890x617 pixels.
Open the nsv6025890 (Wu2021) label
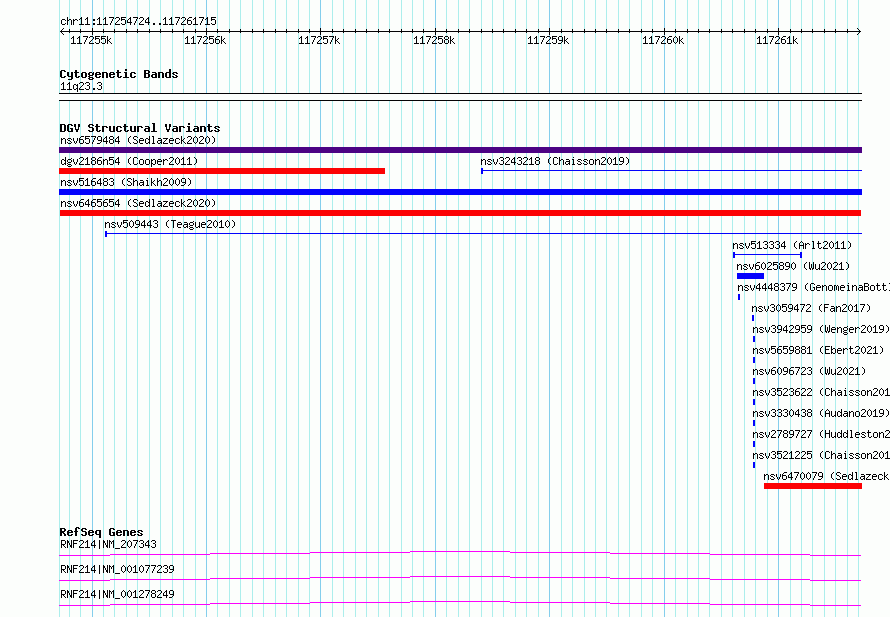click(x=793, y=266)
